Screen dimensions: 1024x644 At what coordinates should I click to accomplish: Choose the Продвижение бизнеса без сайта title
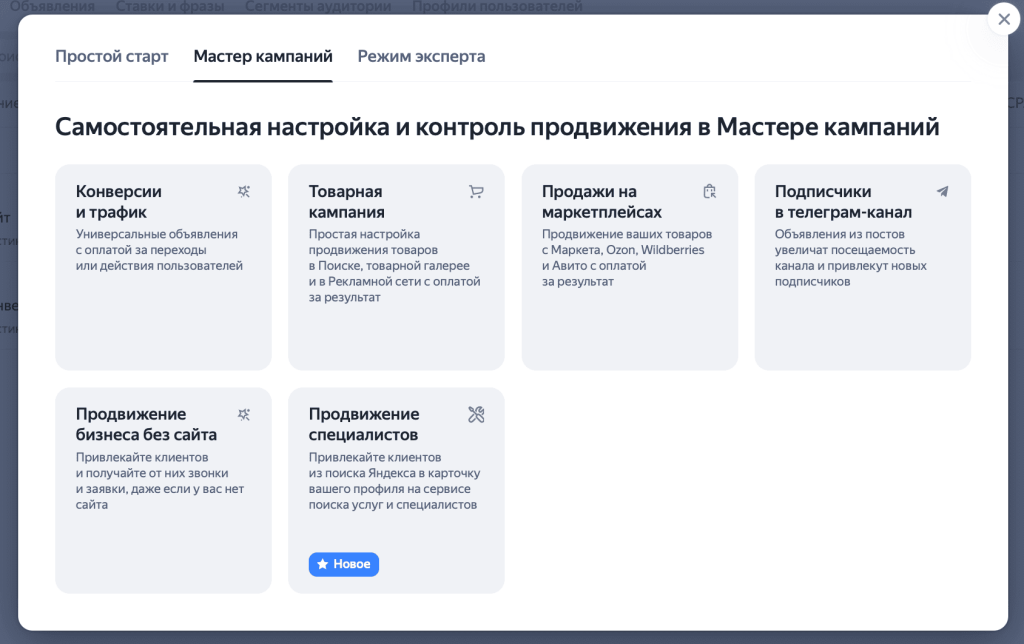tap(146, 424)
